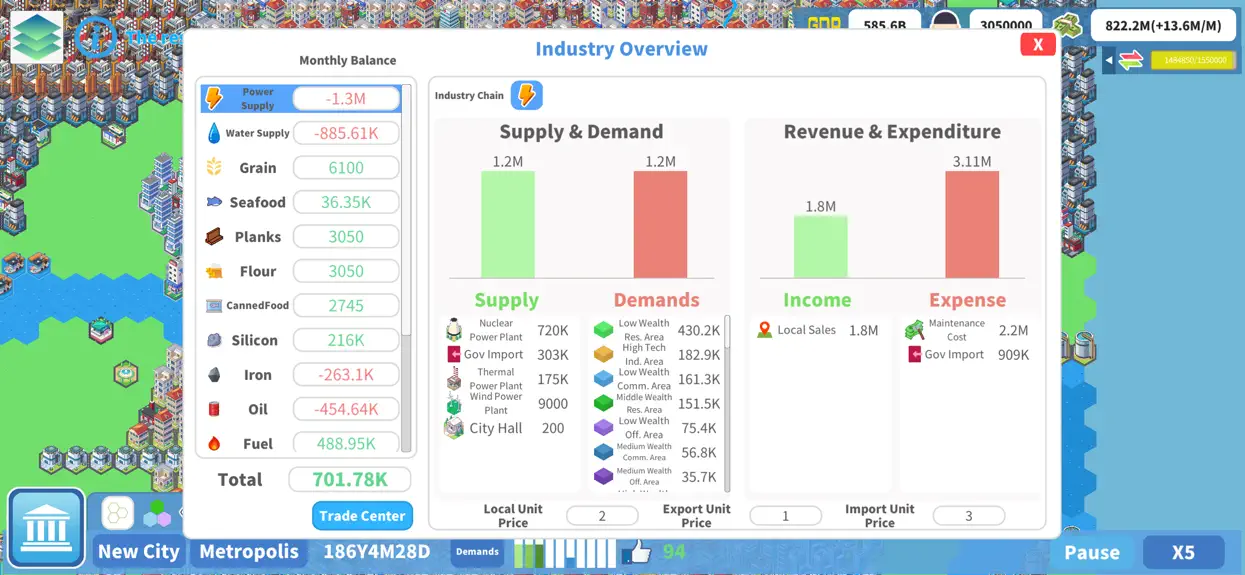1245x575 pixels.
Task: Select Power Supply in monthly balance
Action: (301, 98)
